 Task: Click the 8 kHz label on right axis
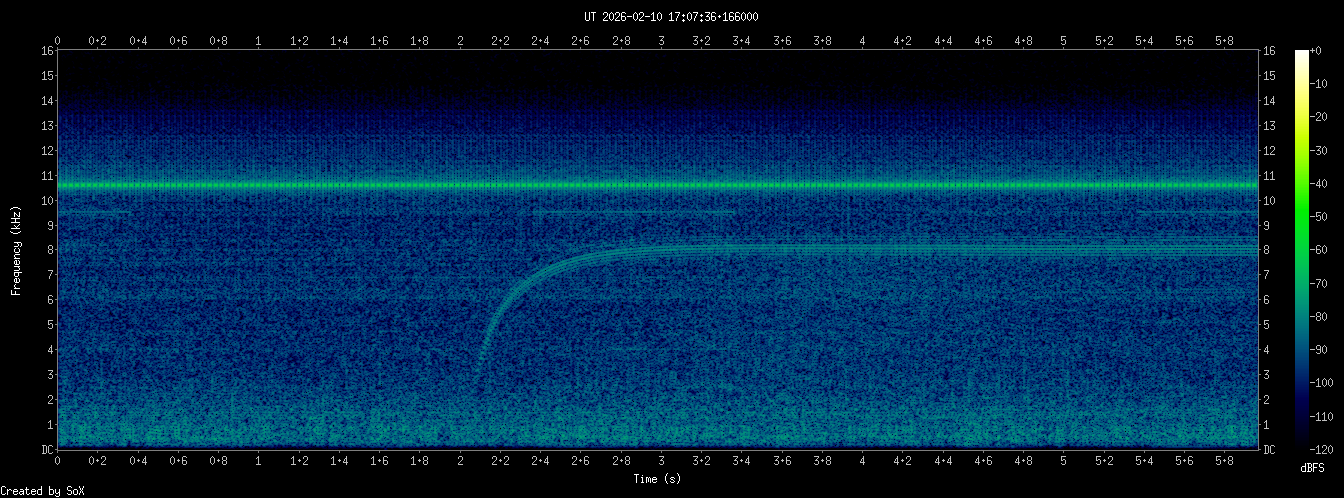click(1267, 250)
